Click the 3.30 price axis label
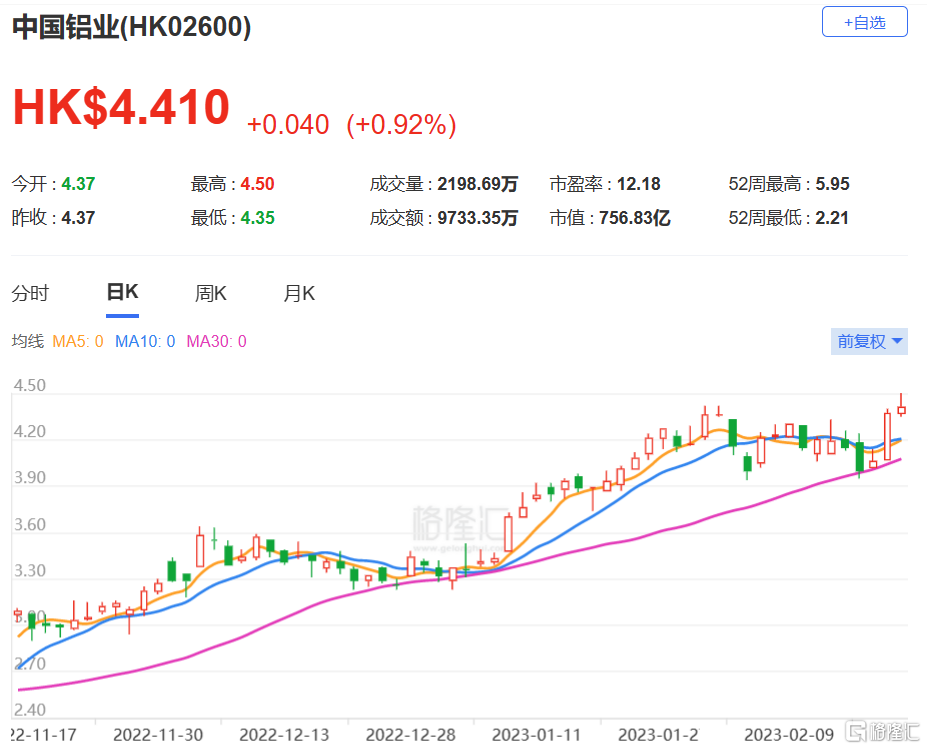 (30, 570)
